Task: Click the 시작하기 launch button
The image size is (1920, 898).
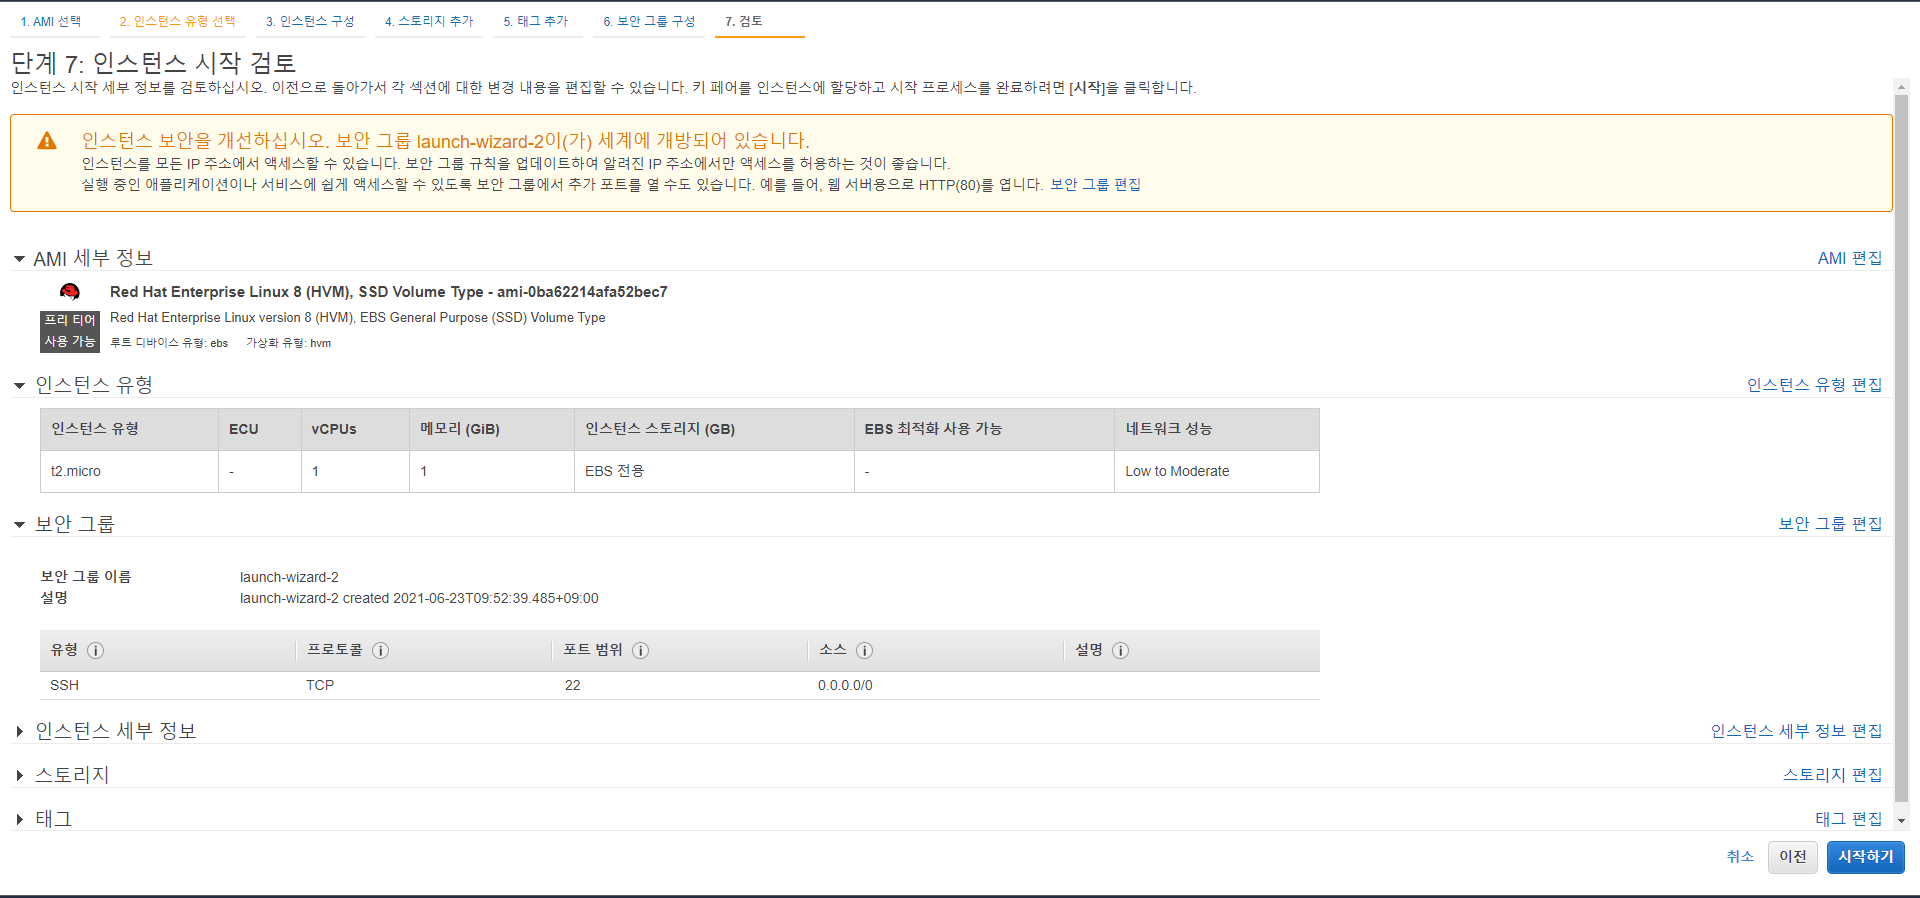Action: [x=1865, y=857]
